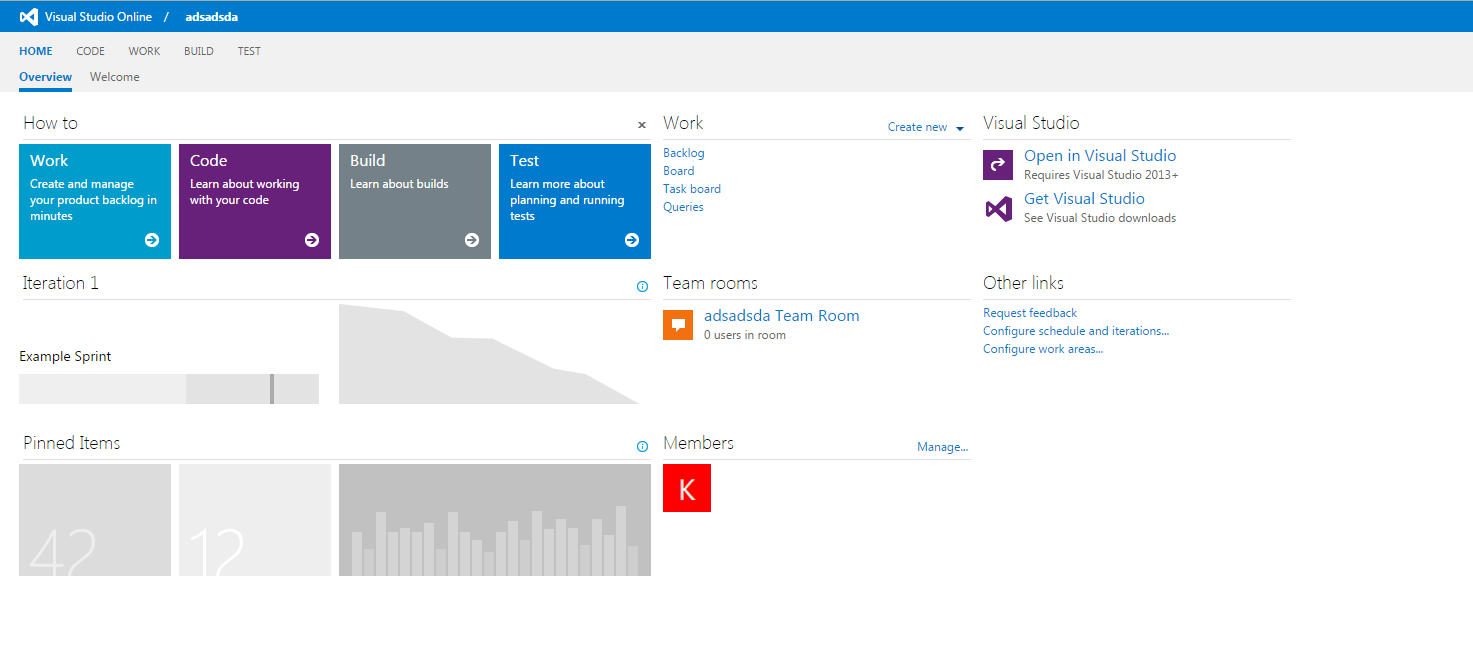Open the HOME menu tab
The height and width of the screenshot is (648, 1473).
tap(36, 51)
